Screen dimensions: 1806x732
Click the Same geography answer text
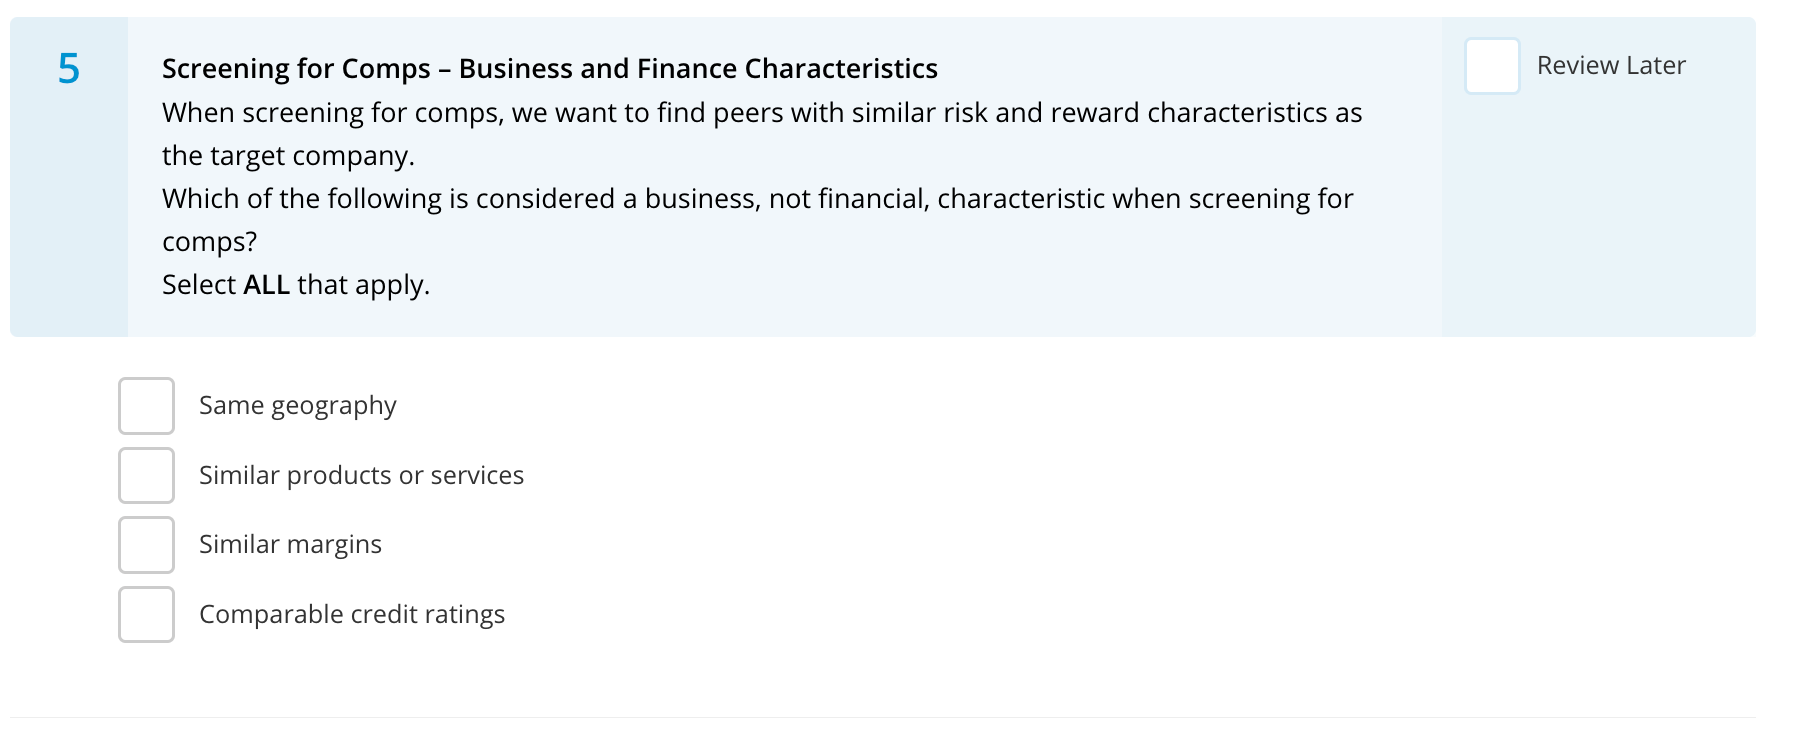click(297, 406)
